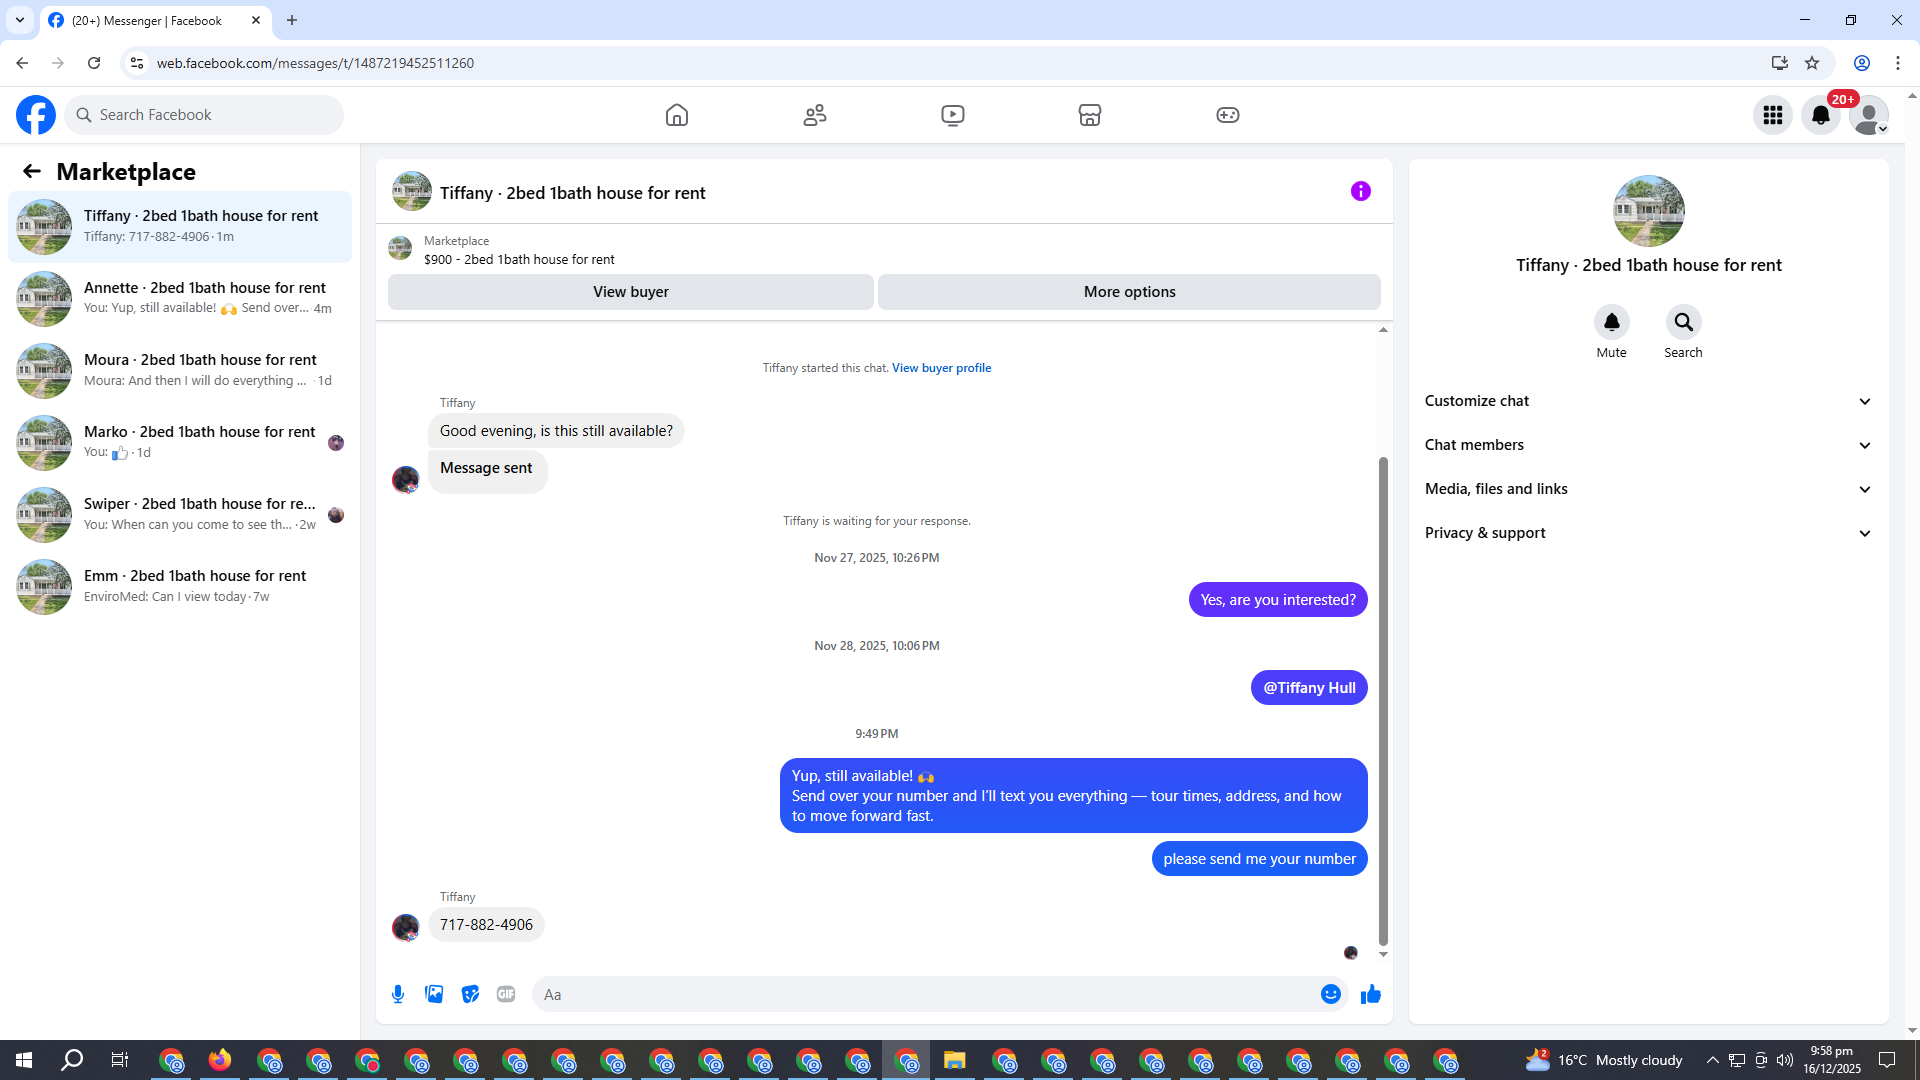Click the browser address bar URL
1920x1080 pixels.
(x=315, y=63)
